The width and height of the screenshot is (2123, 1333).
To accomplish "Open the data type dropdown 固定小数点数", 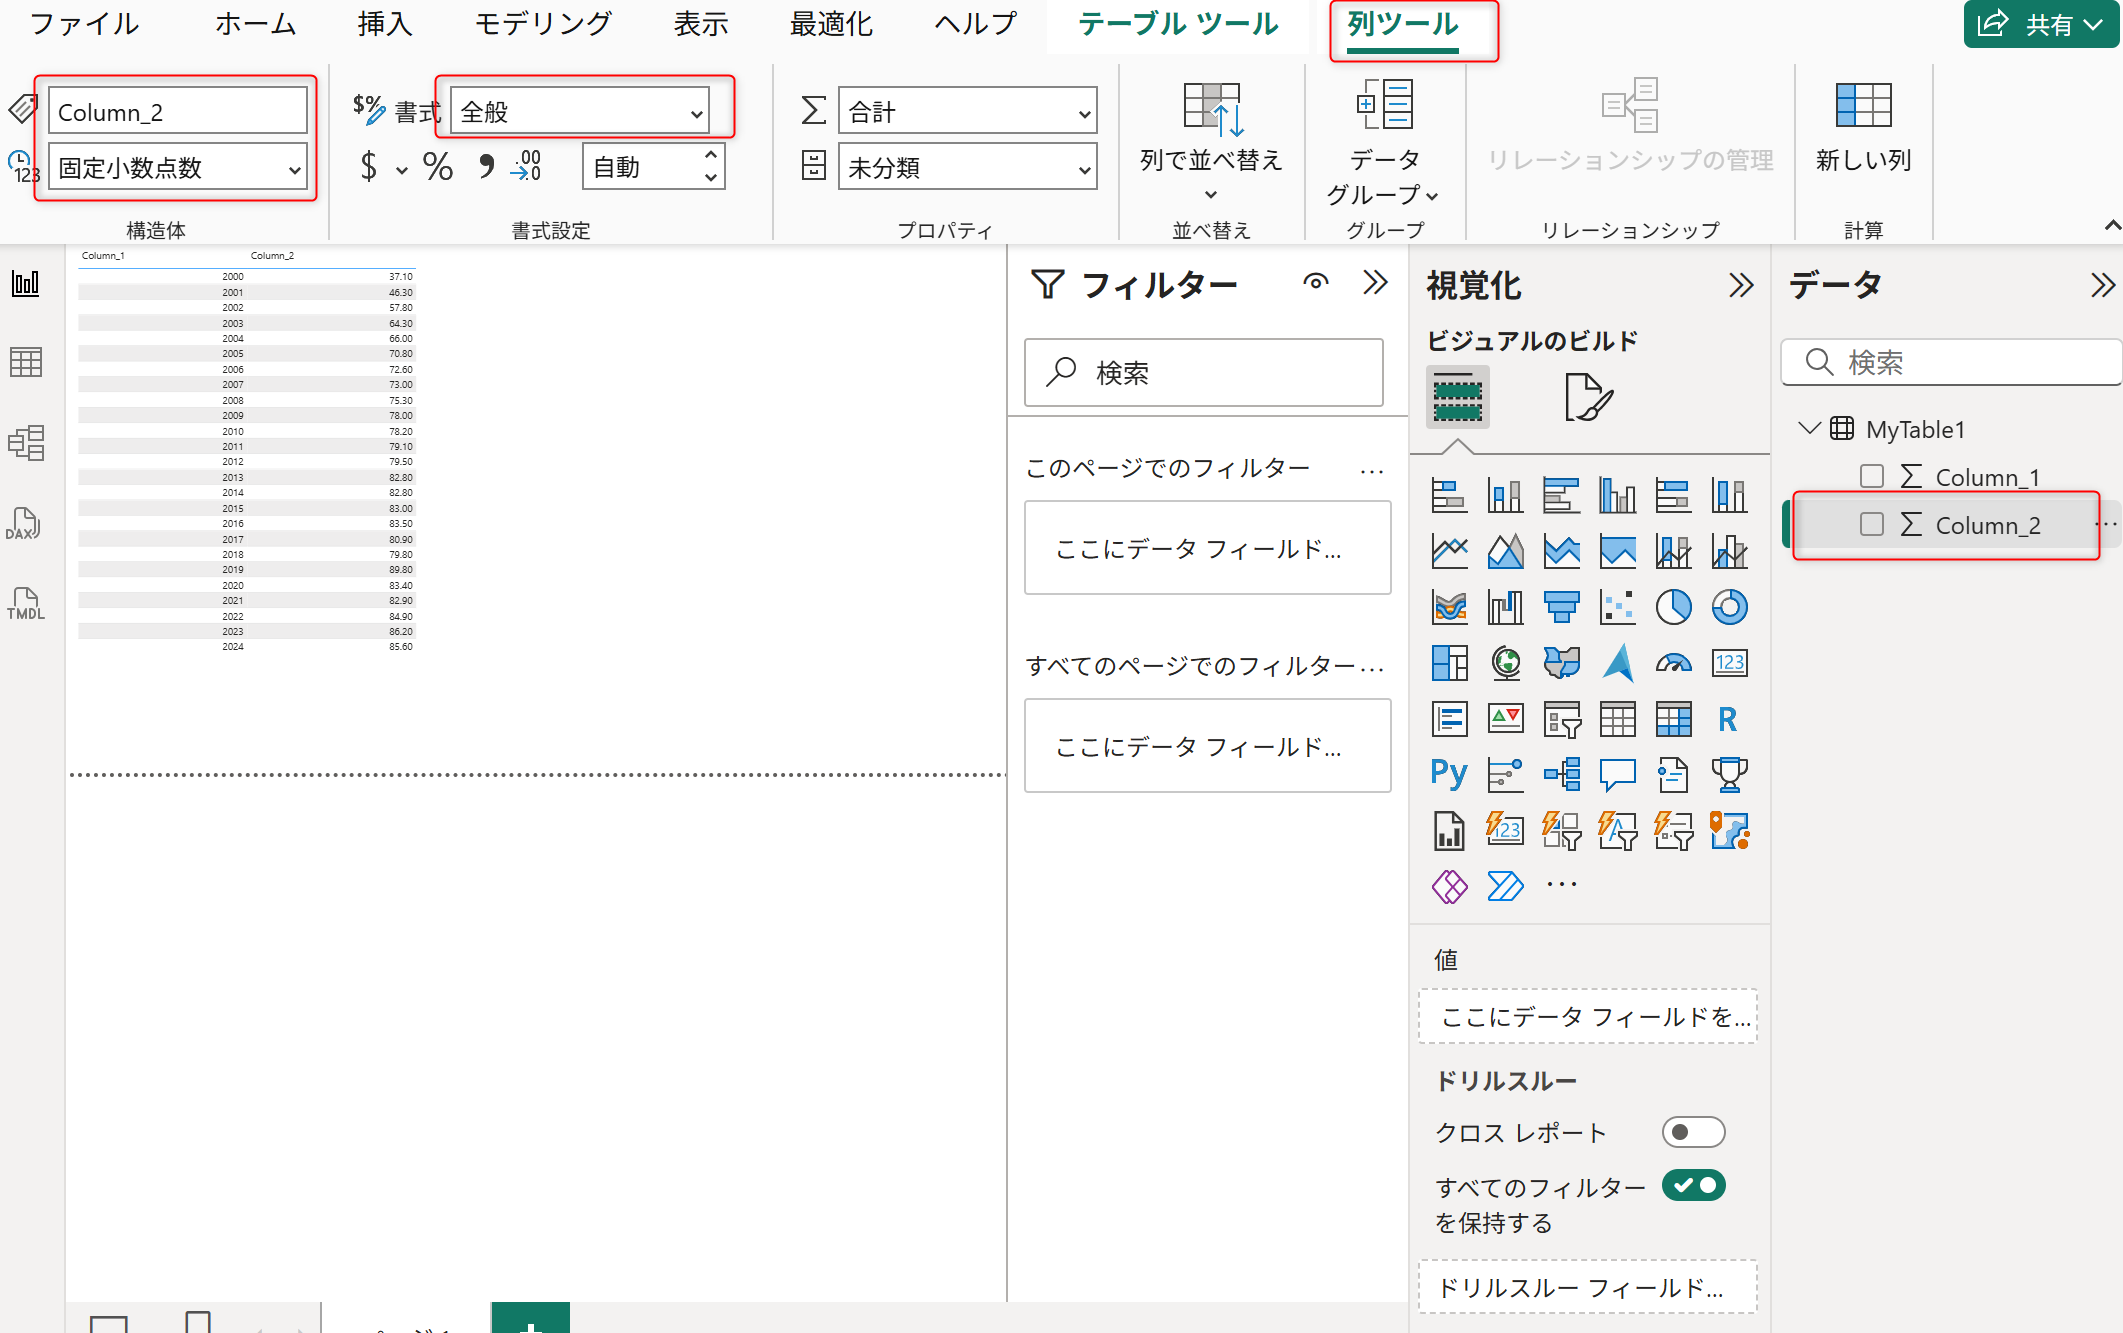I will pyautogui.click(x=178, y=167).
